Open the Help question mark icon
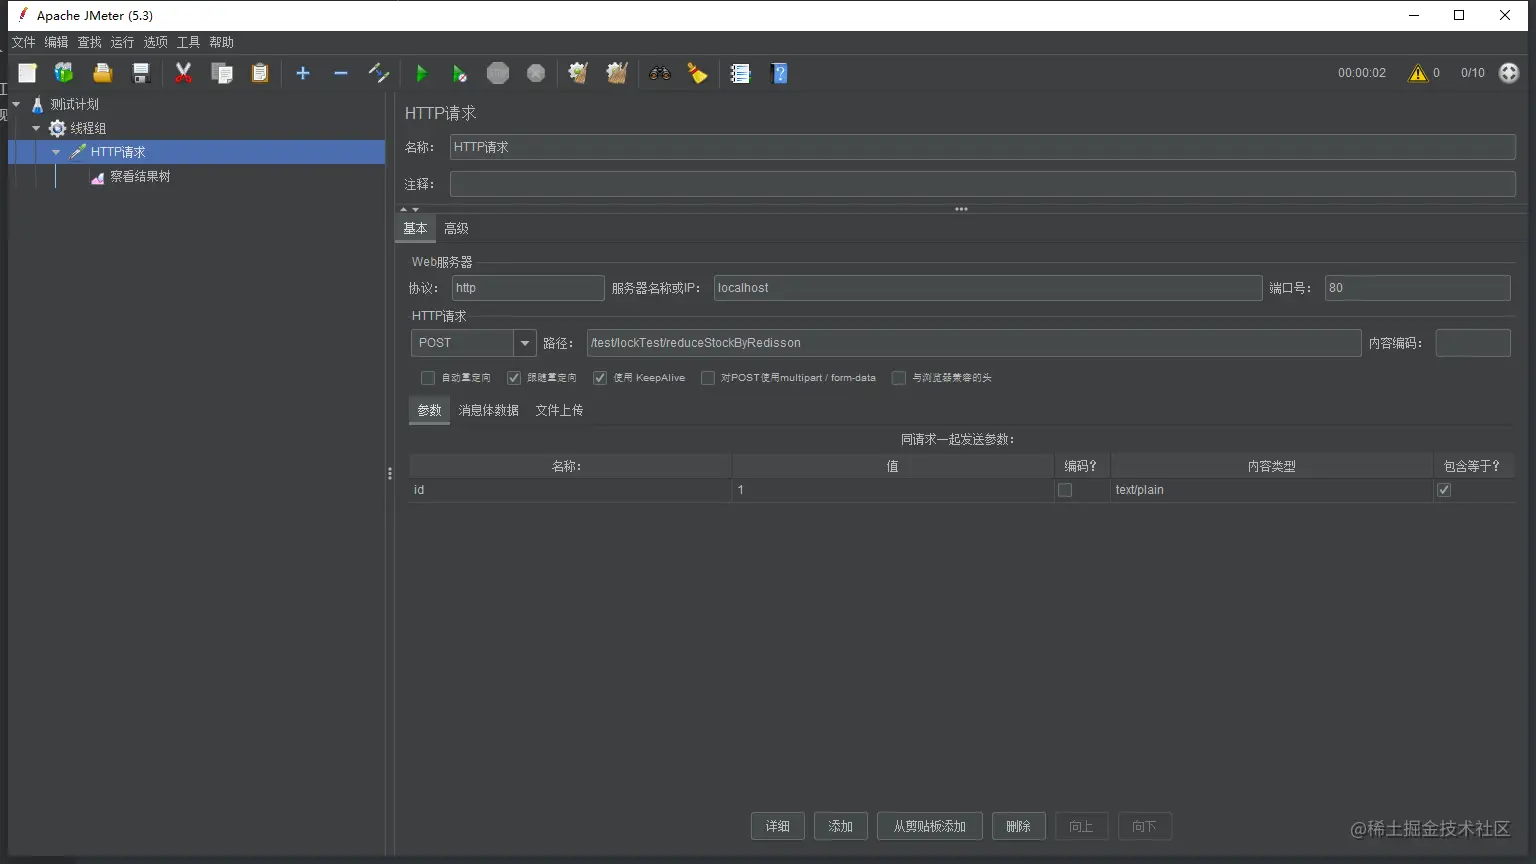This screenshot has width=1536, height=864. click(x=780, y=73)
